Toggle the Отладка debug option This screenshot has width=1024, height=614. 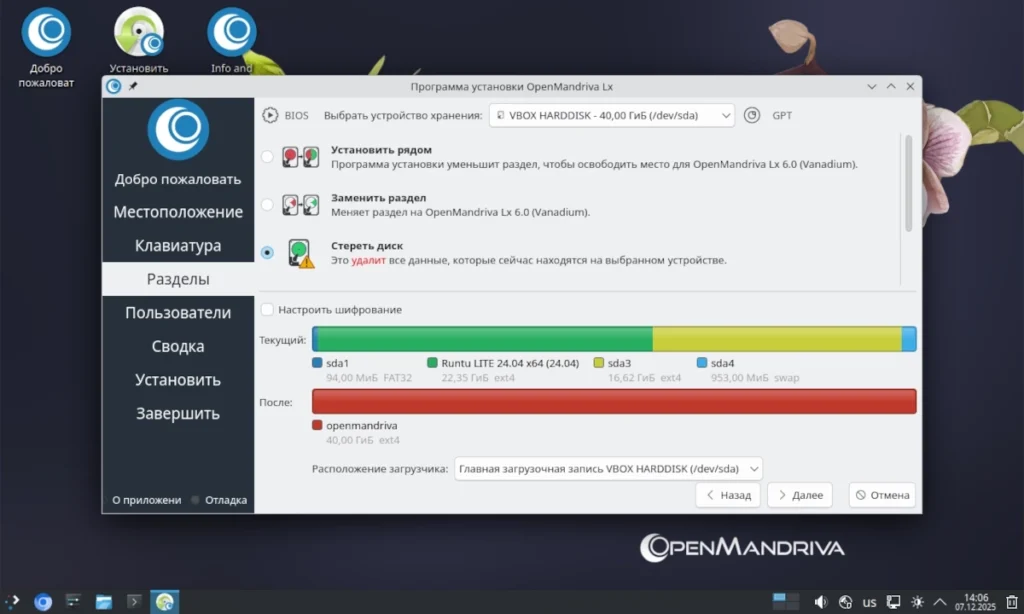pyautogui.click(x=219, y=500)
